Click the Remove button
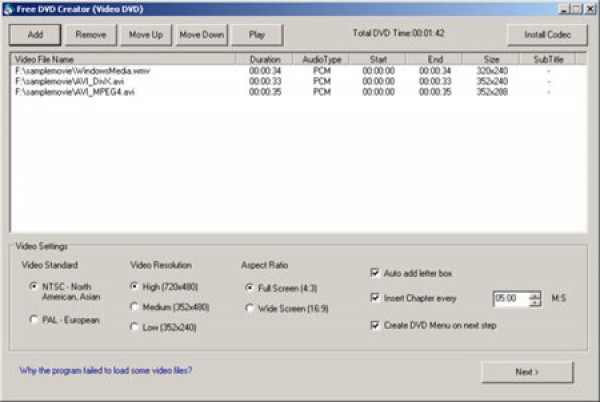 [x=91, y=35]
